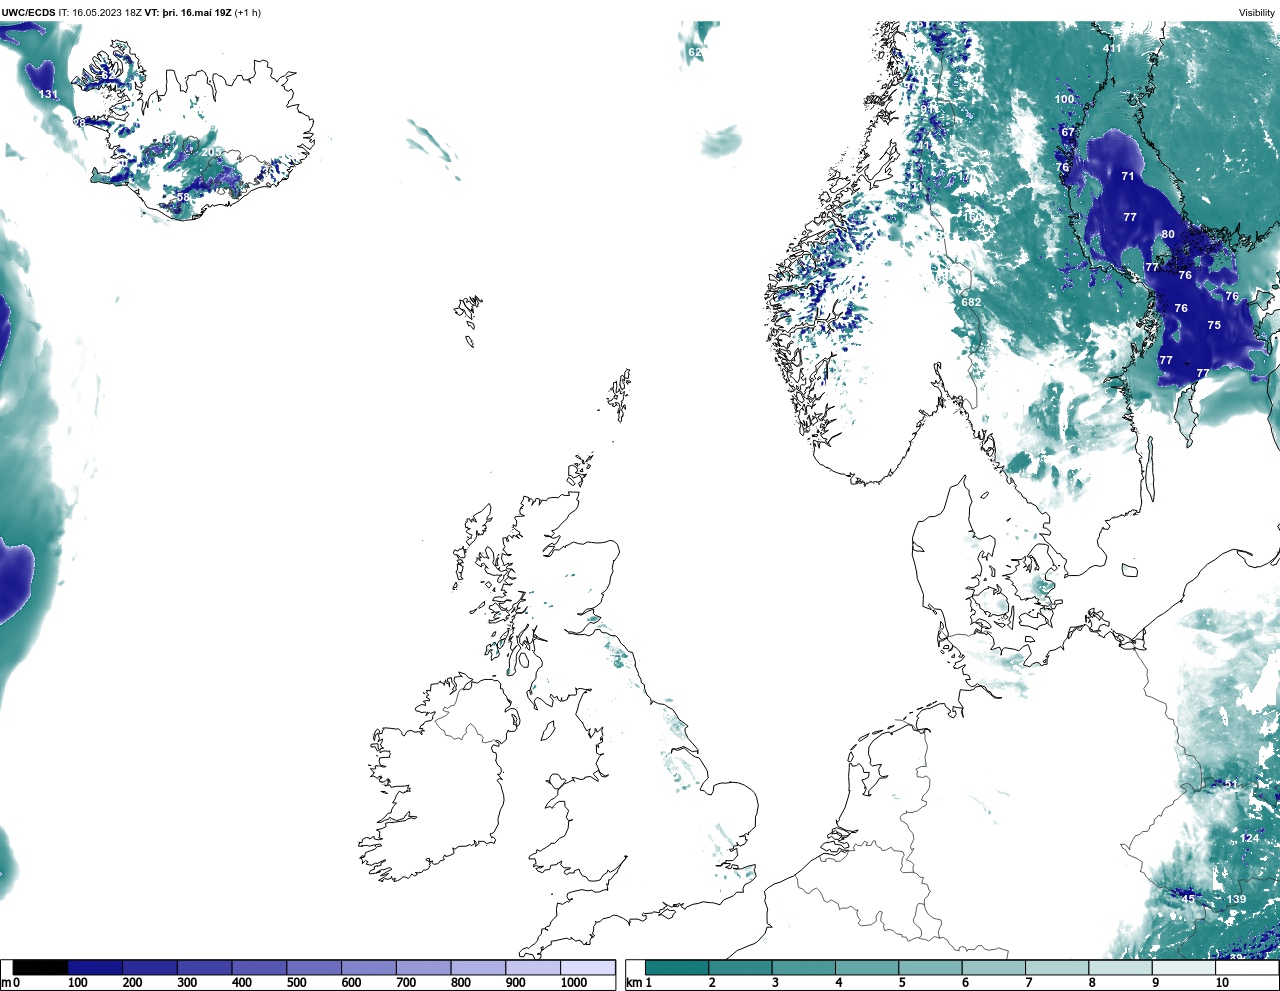Viewport: 1280px width, 991px height.
Task: Click the 5–6 km legend color swatch
Action: 930,967
